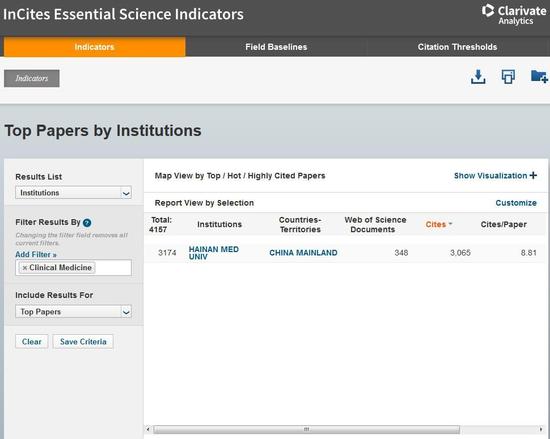The height and width of the screenshot is (439, 550).
Task: Click the InCites Essential Science Indicators title
Action: 123,14
